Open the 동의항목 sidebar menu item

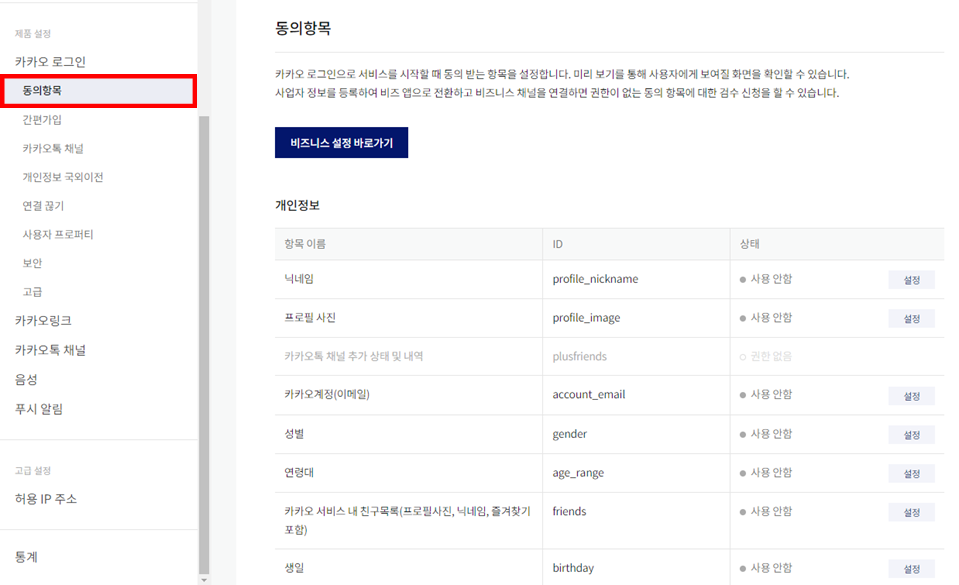coord(98,91)
